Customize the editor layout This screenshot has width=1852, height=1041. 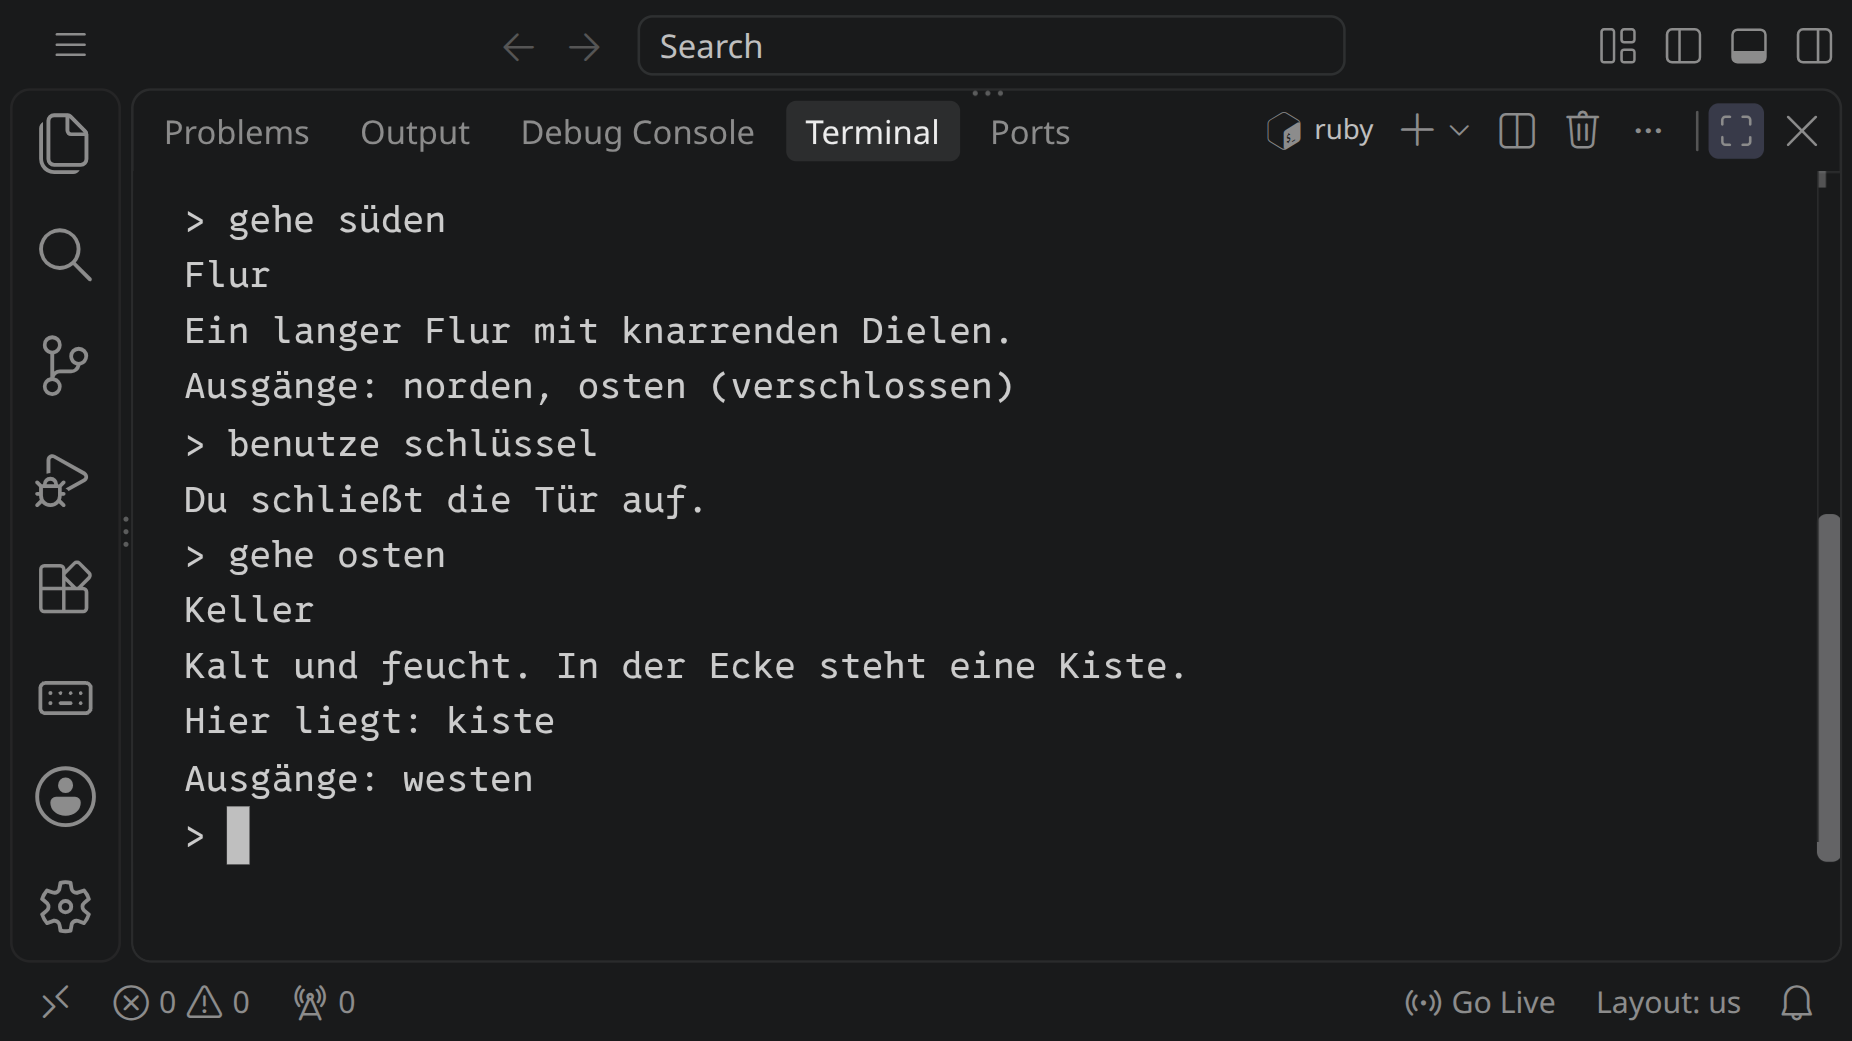point(1618,46)
